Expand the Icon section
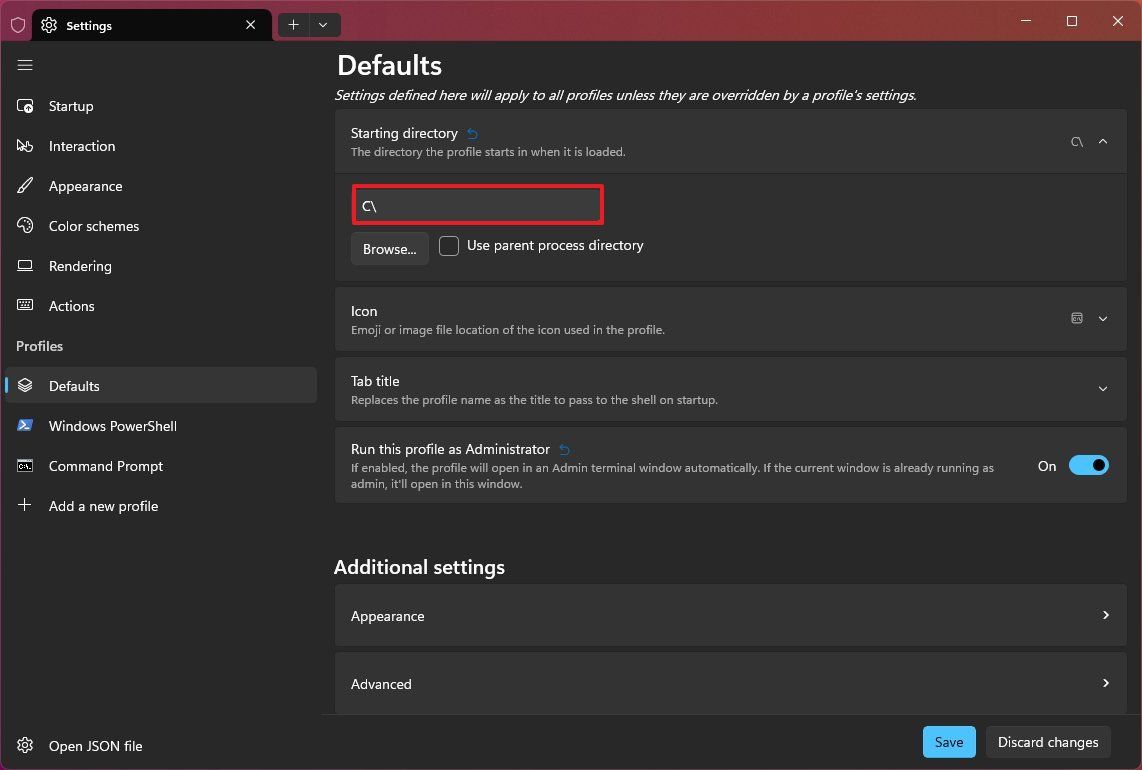 1103,318
